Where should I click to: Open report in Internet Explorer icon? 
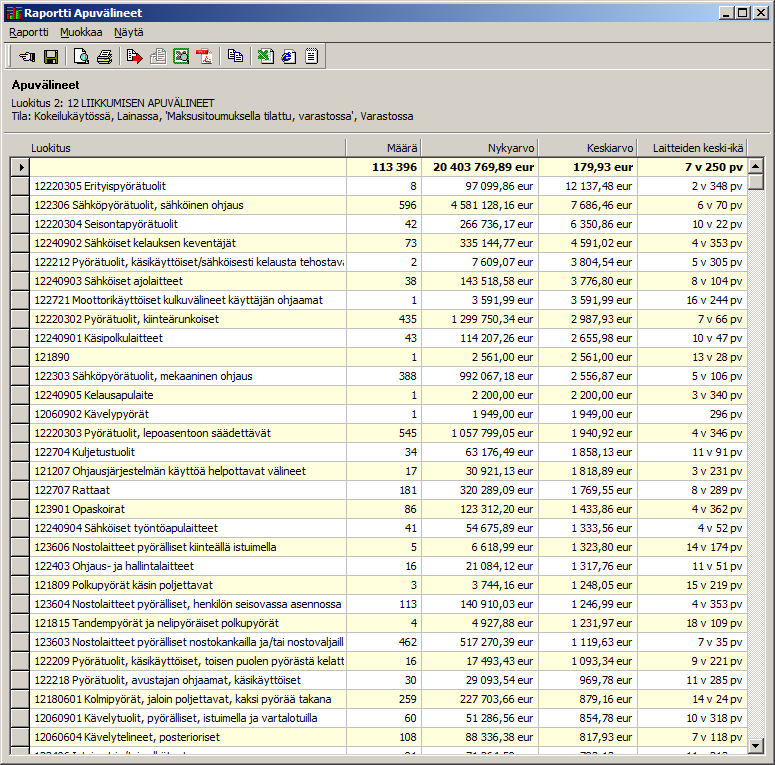tap(289, 57)
